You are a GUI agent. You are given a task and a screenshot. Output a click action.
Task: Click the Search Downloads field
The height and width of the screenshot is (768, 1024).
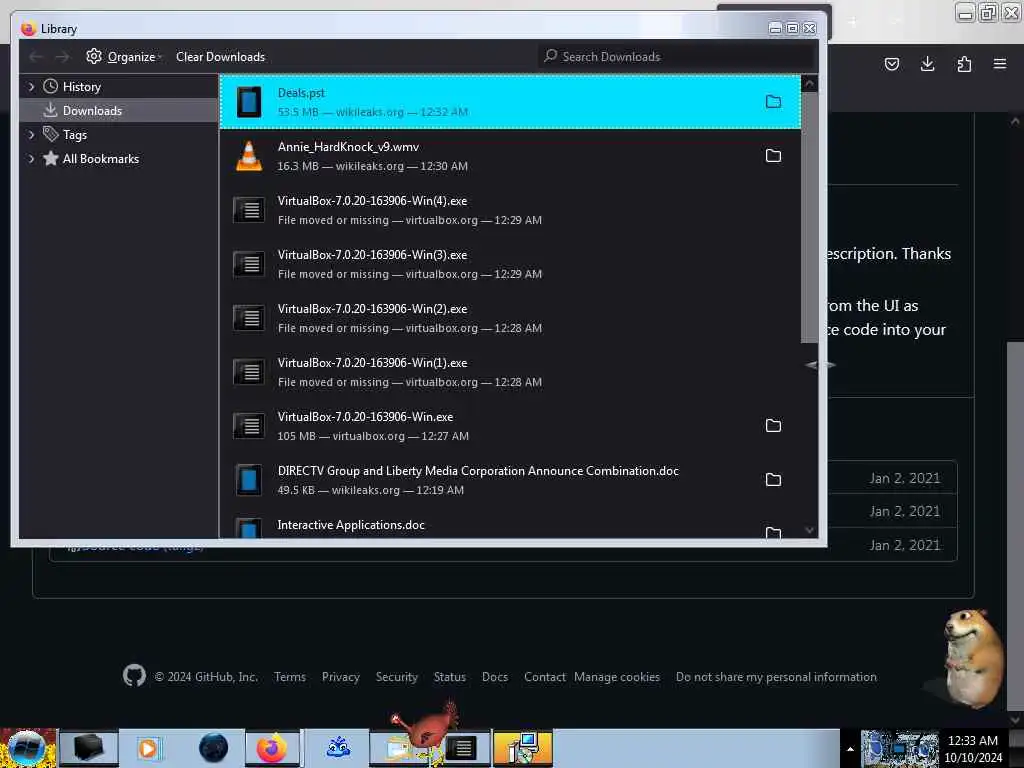click(677, 57)
